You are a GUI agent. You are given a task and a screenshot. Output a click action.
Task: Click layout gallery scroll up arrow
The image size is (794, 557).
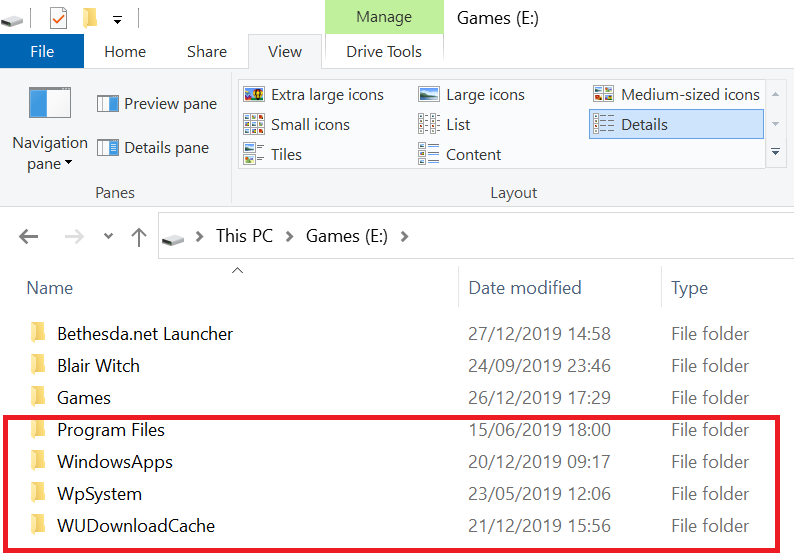pyautogui.click(x=775, y=95)
